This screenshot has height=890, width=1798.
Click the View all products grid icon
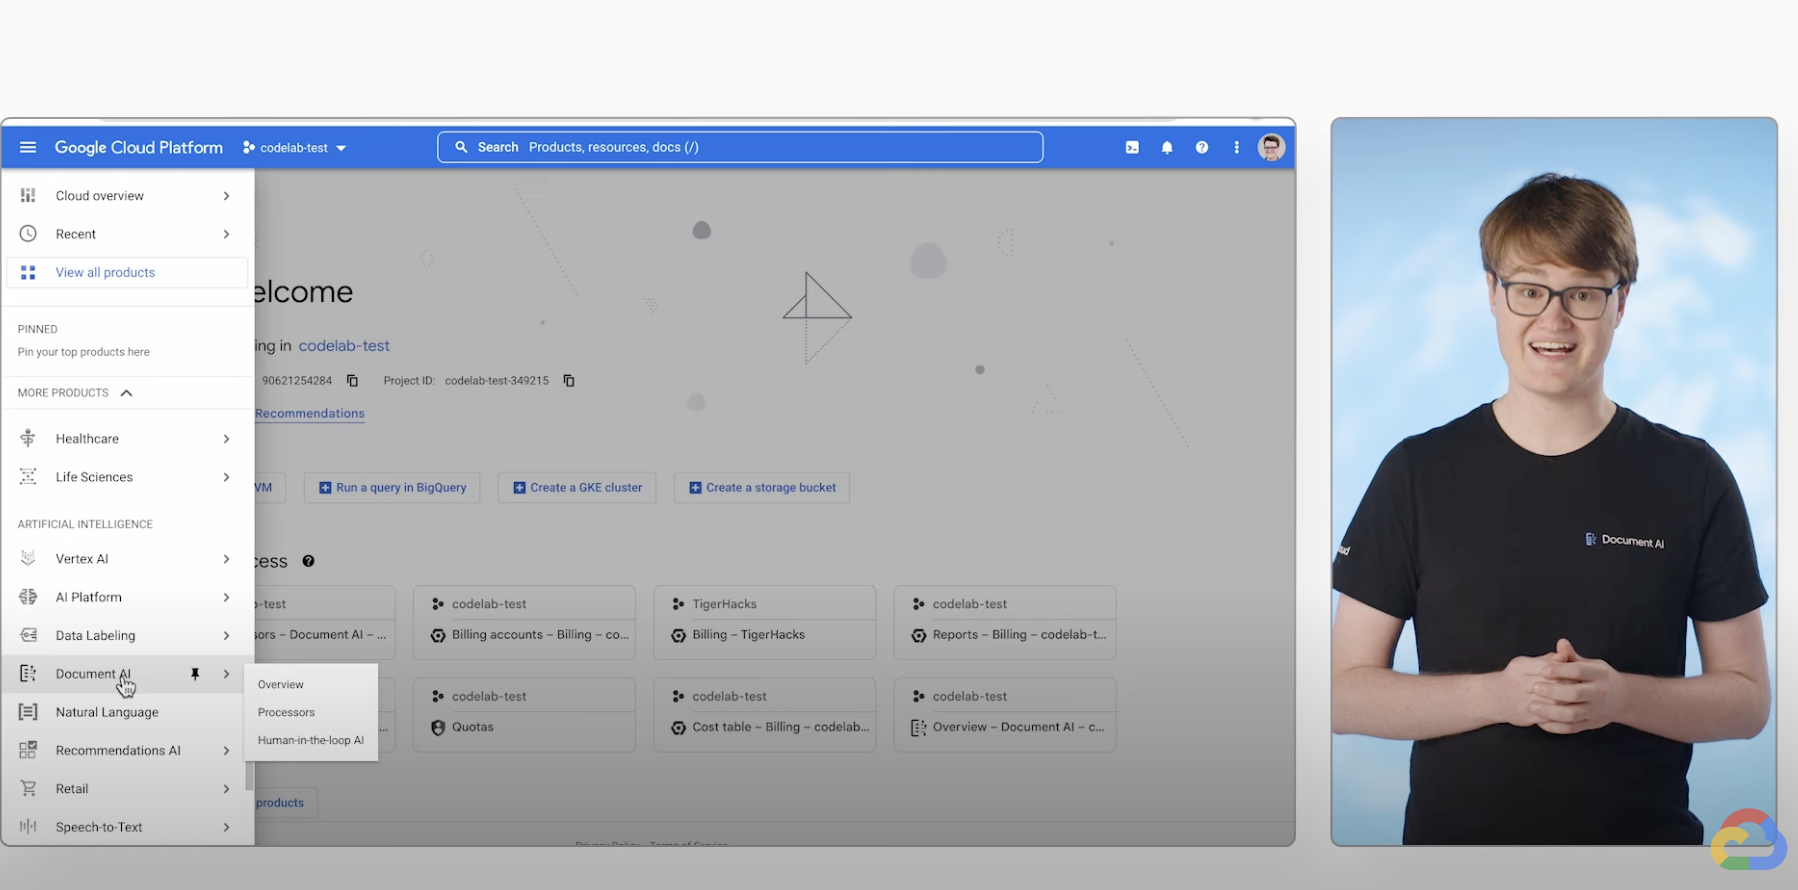tap(28, 272)
